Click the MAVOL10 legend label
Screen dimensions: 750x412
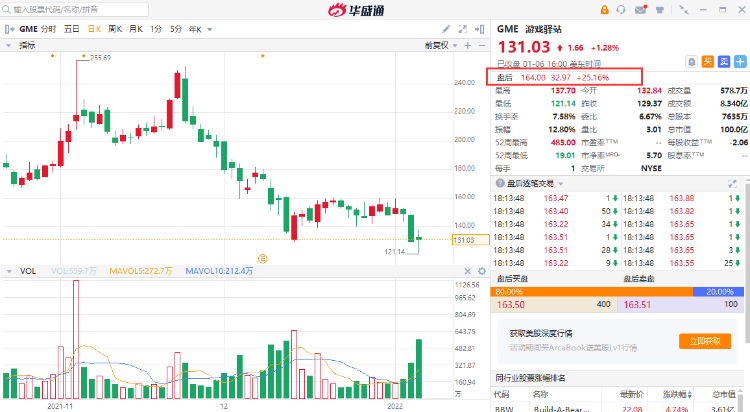[219, 271]
